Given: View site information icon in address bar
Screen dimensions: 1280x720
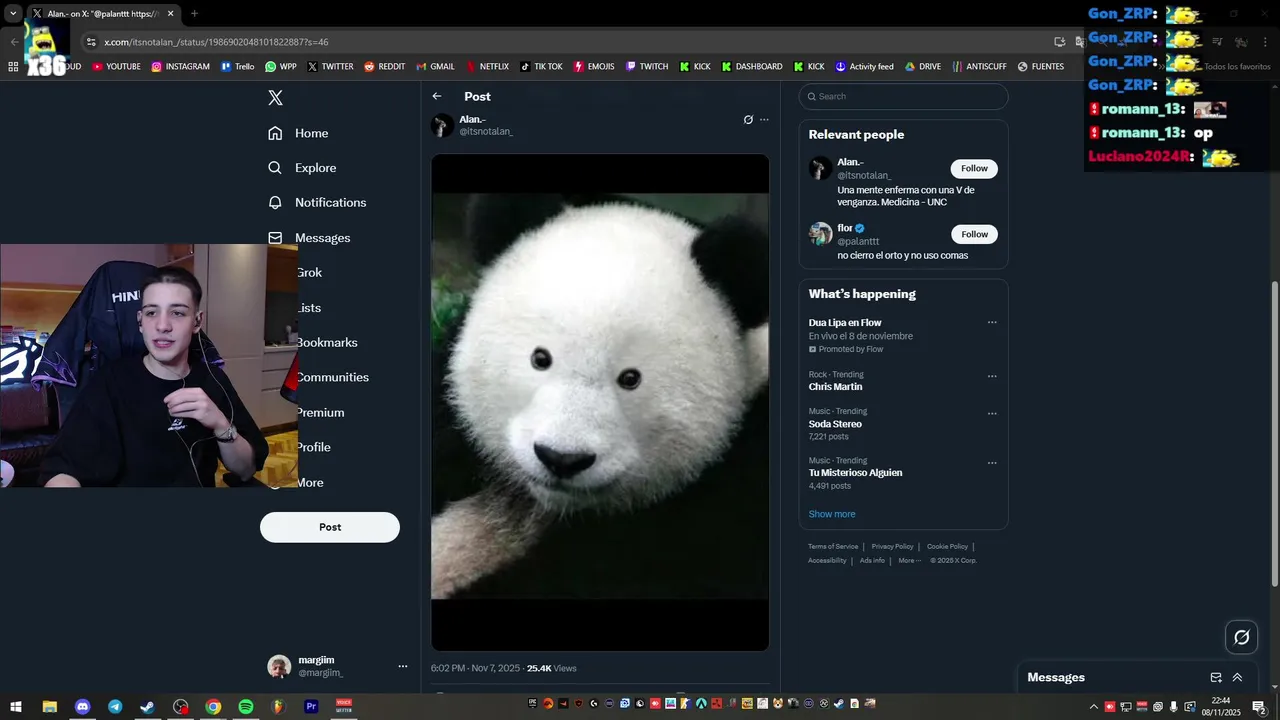Looking at the screenshot, I should pos(91,42).
